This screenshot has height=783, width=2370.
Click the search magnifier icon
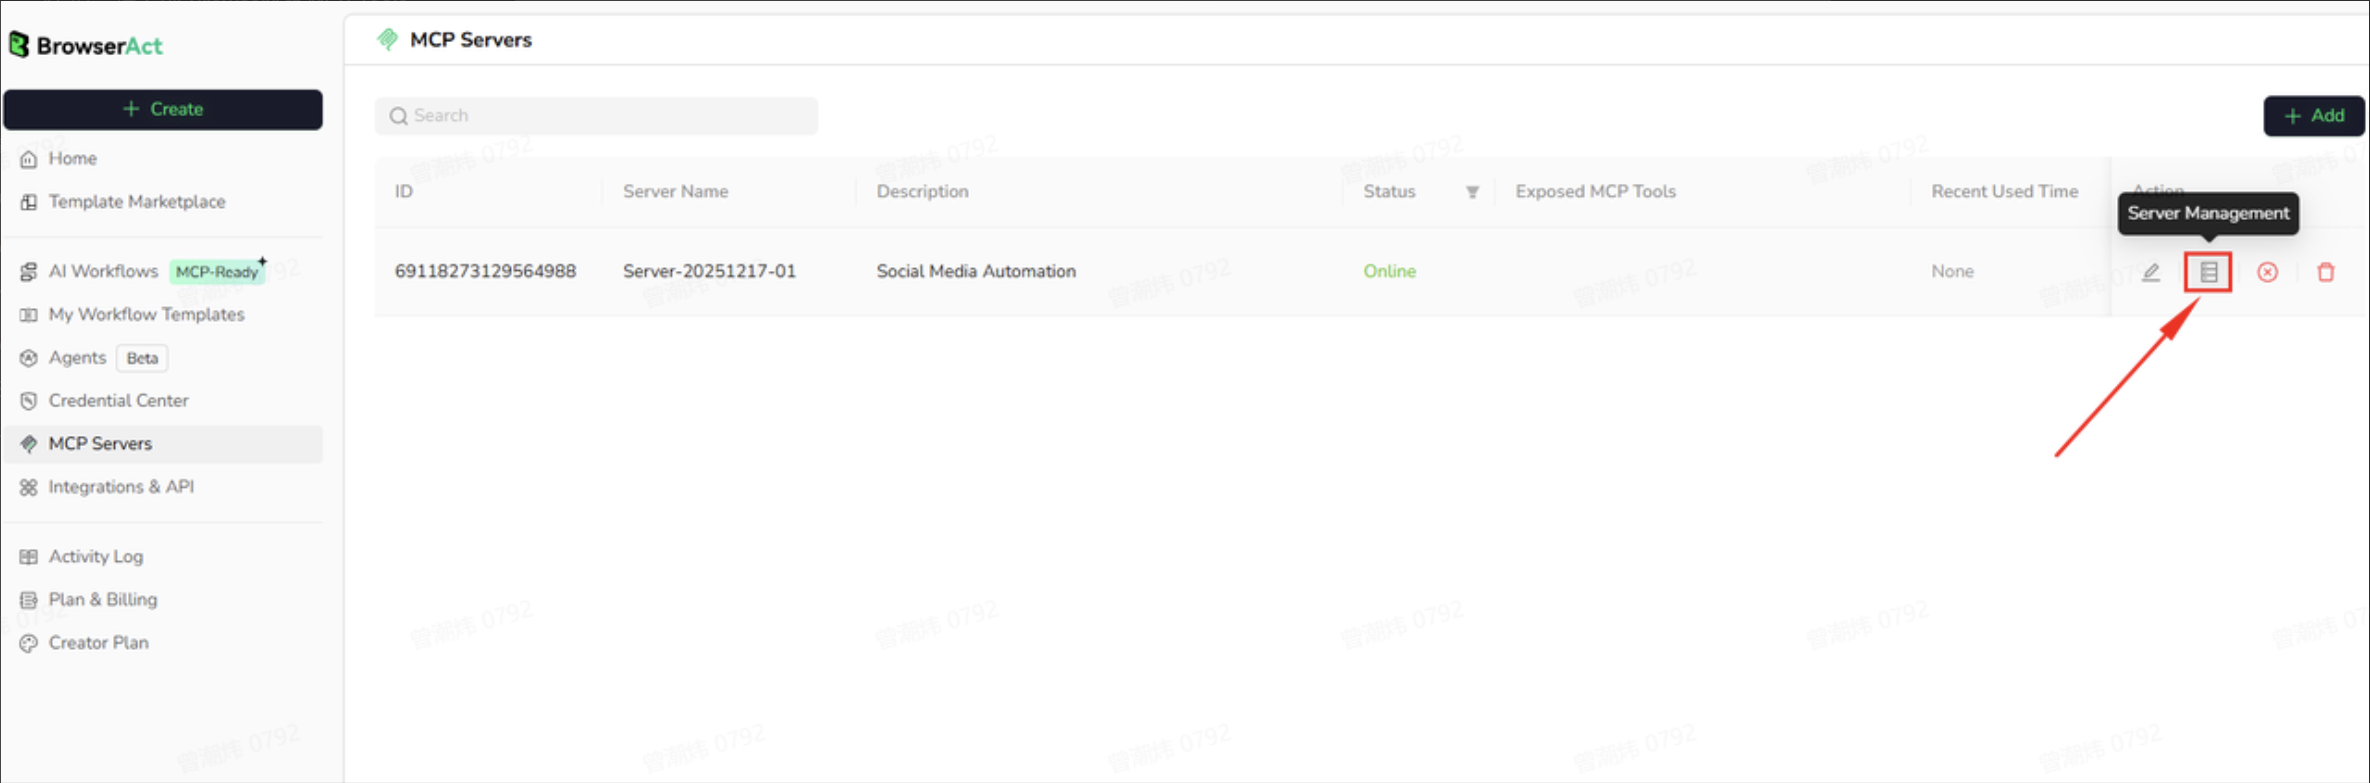pyautogui.click(x=398, y=116)
